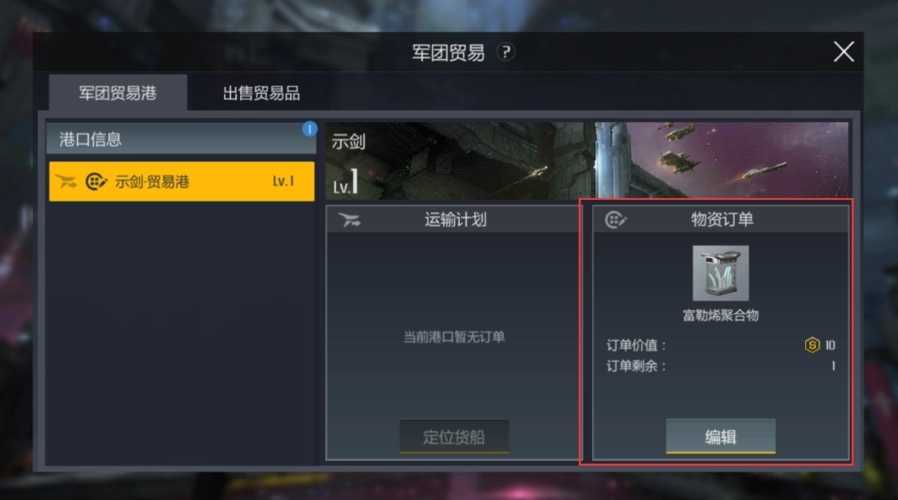Open the help question mark icon
This screenshot has width=898, height=500.
(x=505, y=52)
